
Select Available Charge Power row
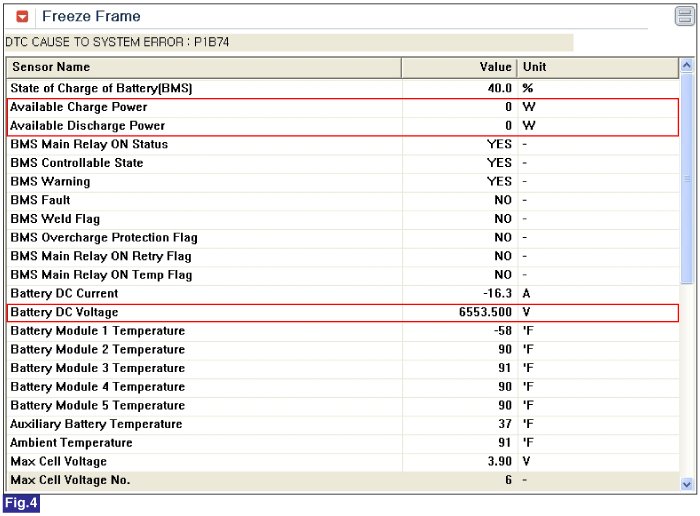coord(343,107)
